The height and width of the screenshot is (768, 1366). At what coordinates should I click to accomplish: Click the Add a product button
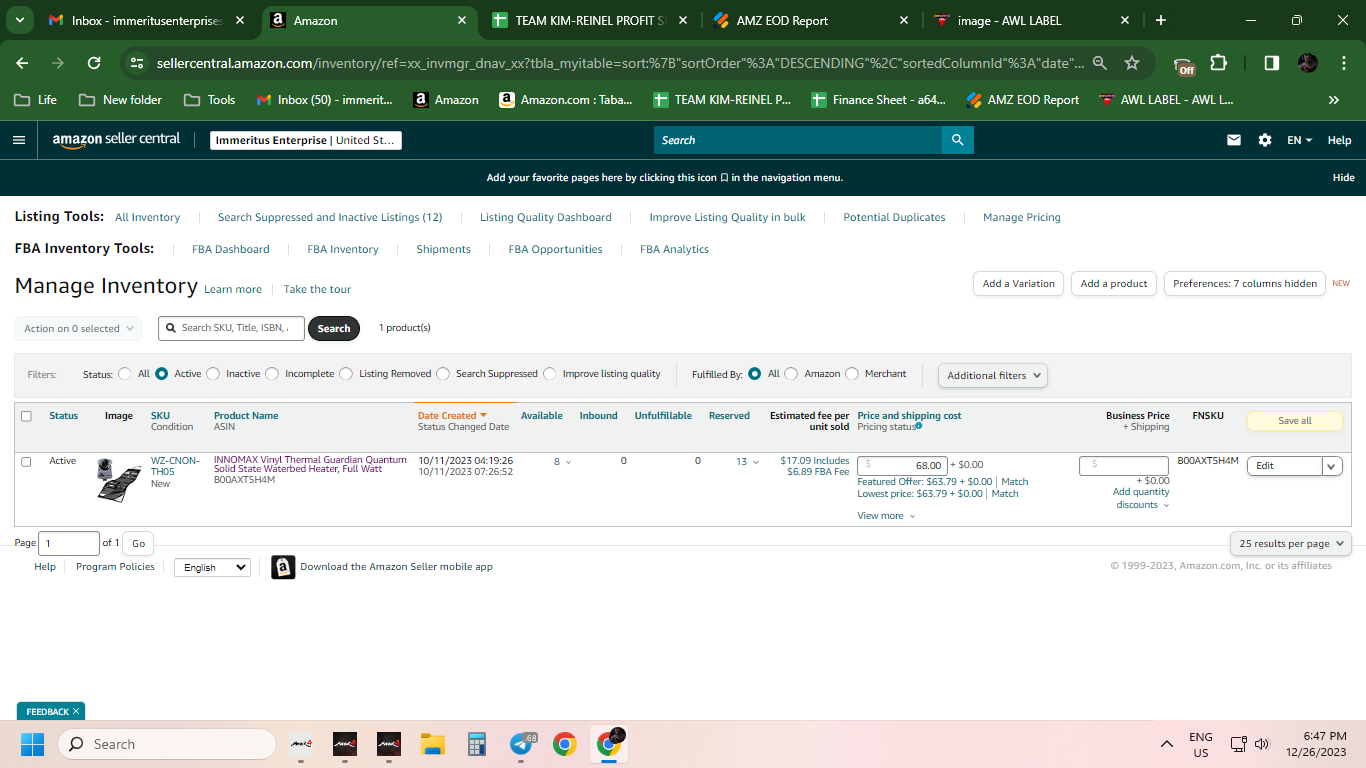point(1114,284)
